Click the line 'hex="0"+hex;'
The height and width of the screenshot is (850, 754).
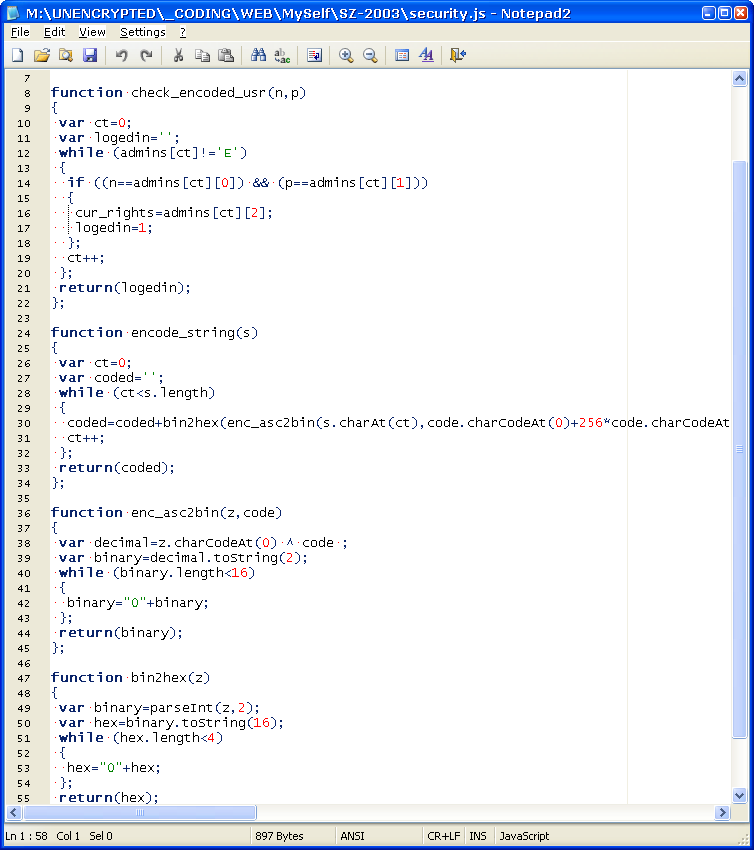(114, 768)
